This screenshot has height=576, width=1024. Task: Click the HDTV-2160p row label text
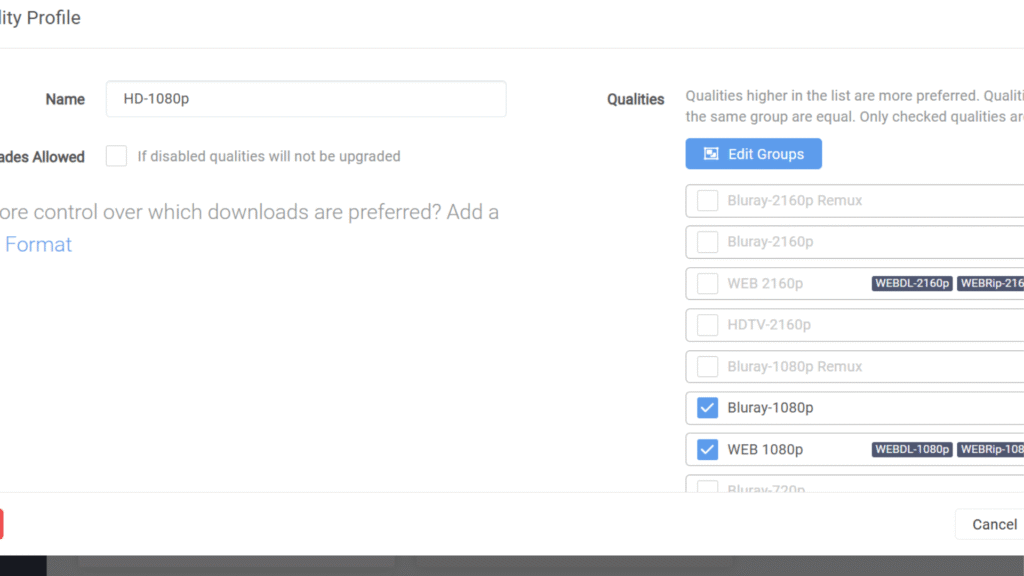pos(769,325)
